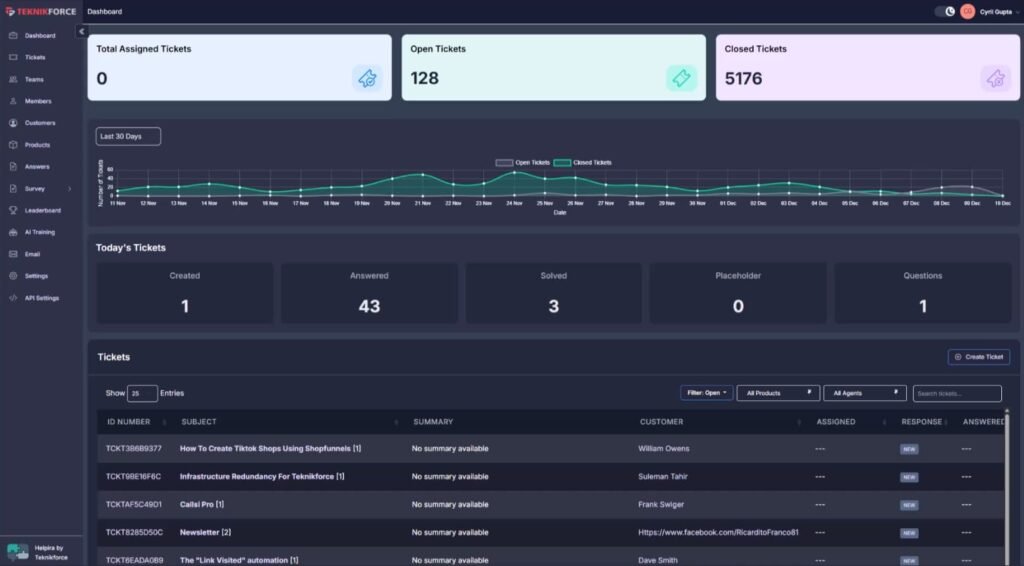
Task: Click the Create Ticket button
Action: [x=979, y=357]
